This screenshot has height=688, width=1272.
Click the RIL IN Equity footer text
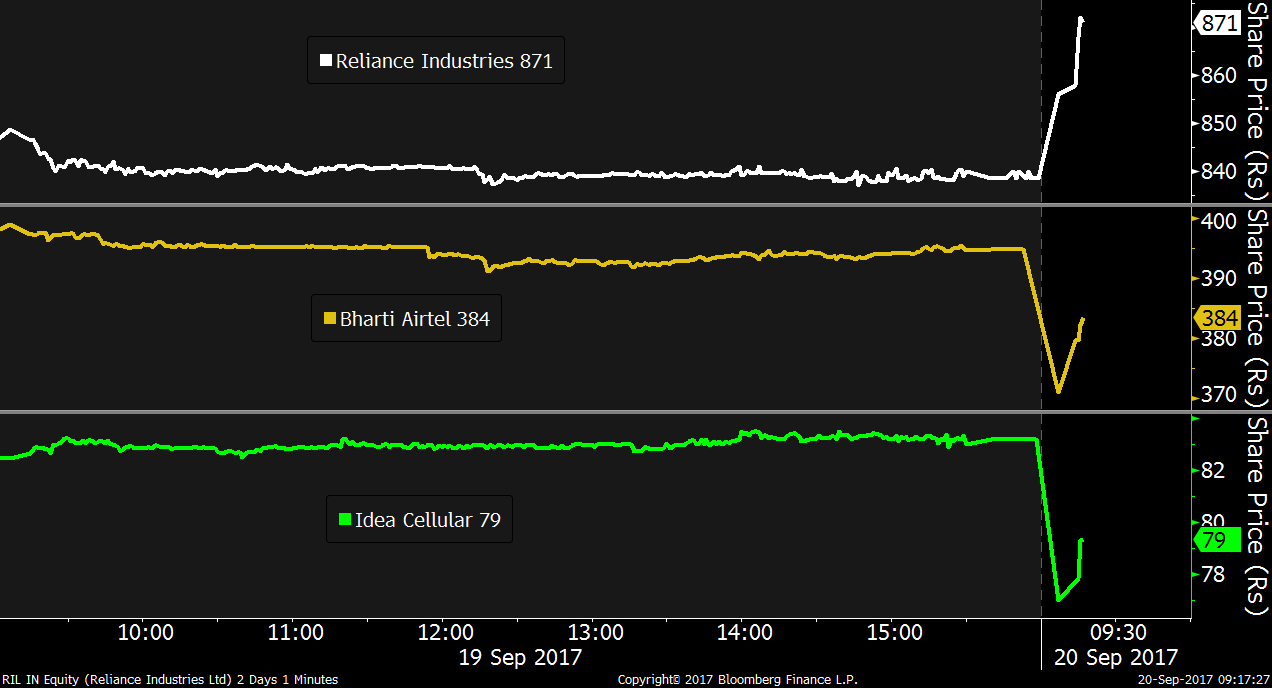(x=170, y=680)
